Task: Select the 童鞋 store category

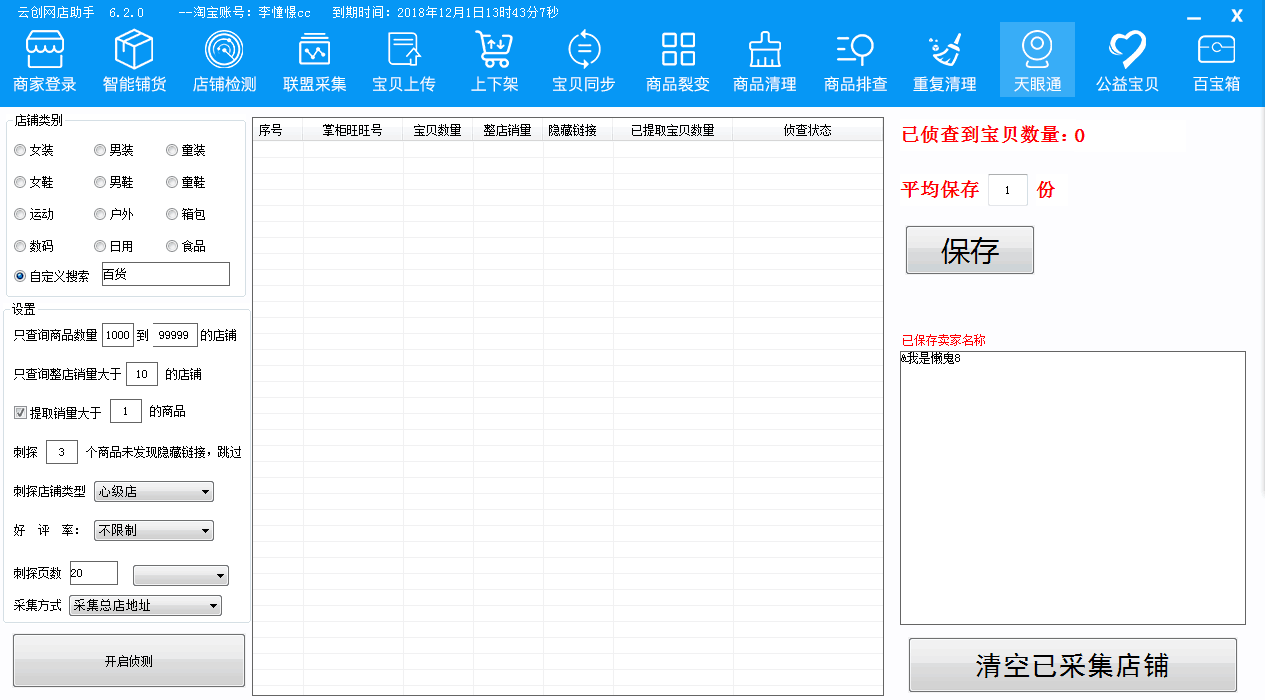Action: 186,182
